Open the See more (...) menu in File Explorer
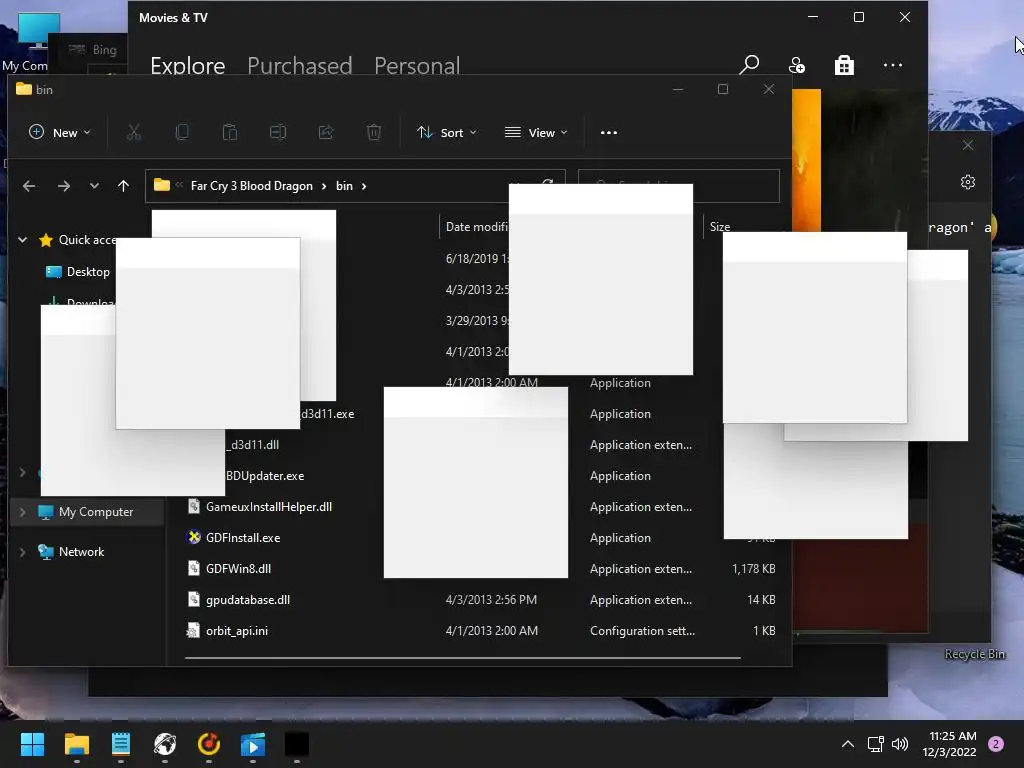 point(609,133)
